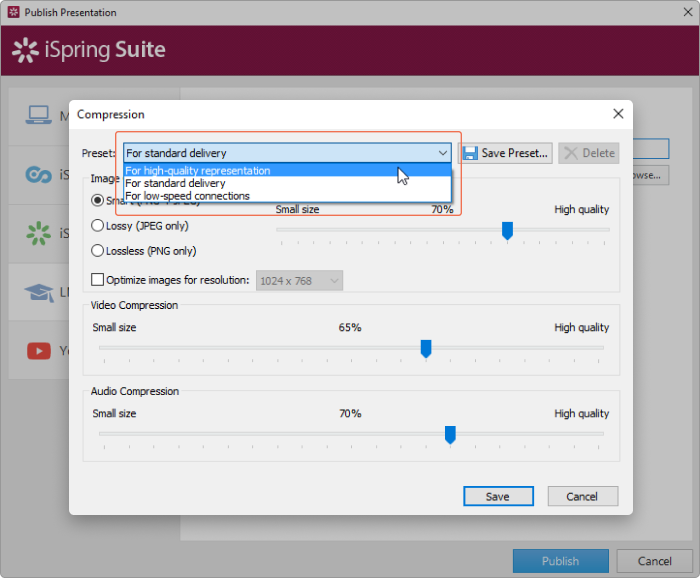Click the Video Compression 65% value
Viewport: 700px width, 578px height.
coord(350,327)
